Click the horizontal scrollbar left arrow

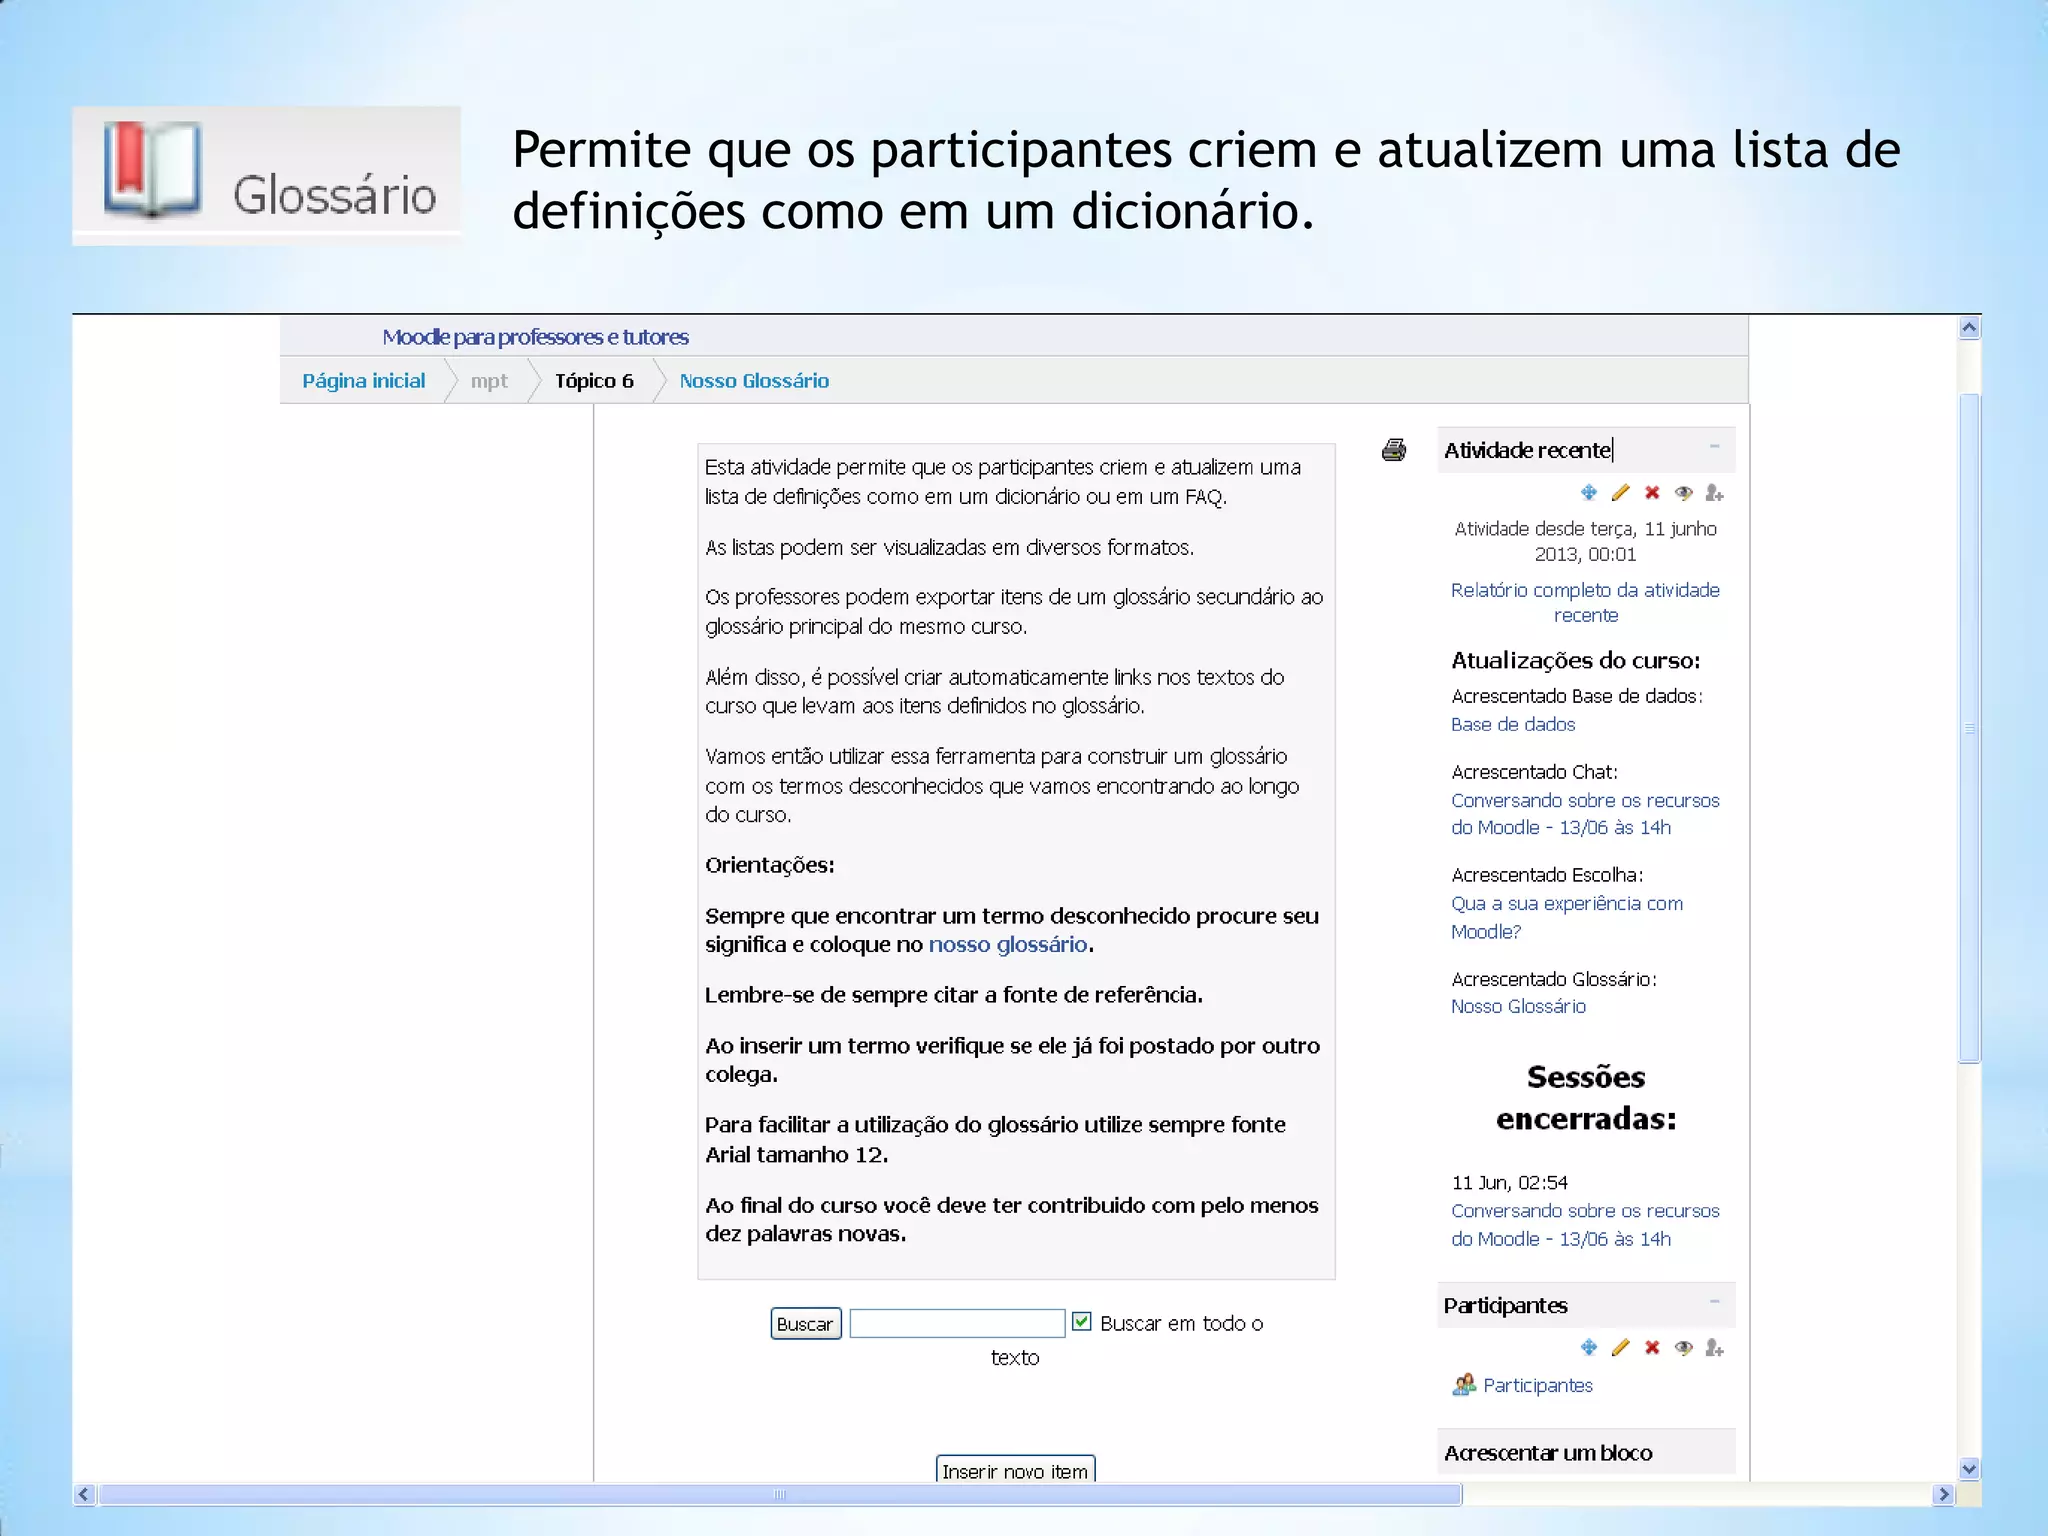pyautogui.click(x=84, y=1494)
